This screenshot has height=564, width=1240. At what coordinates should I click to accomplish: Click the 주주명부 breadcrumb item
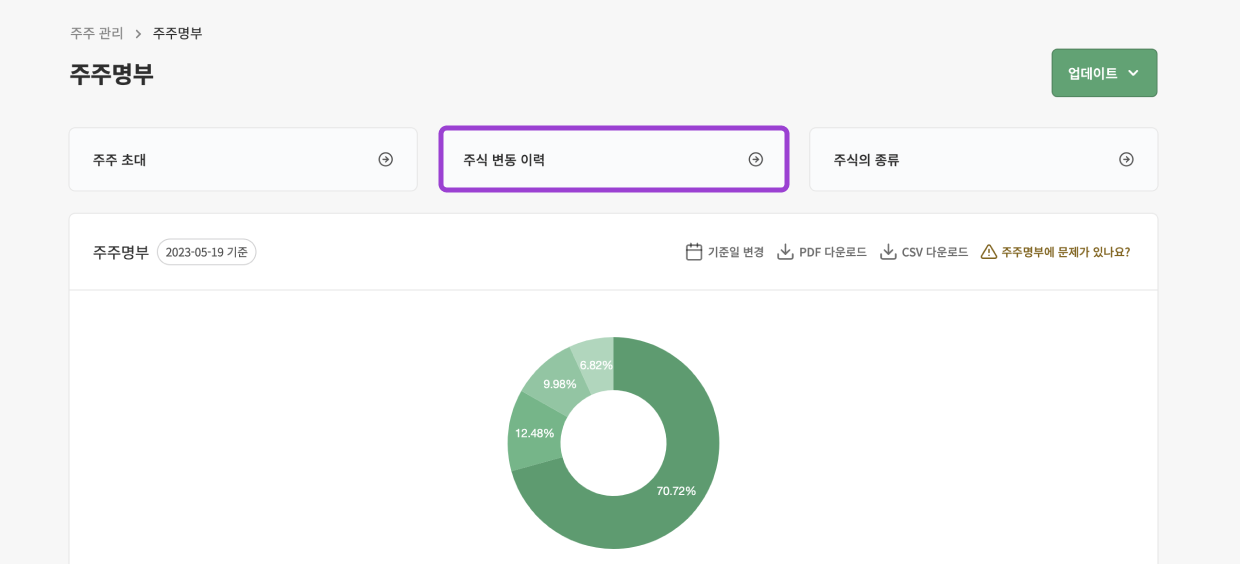(x=177, y=33)
